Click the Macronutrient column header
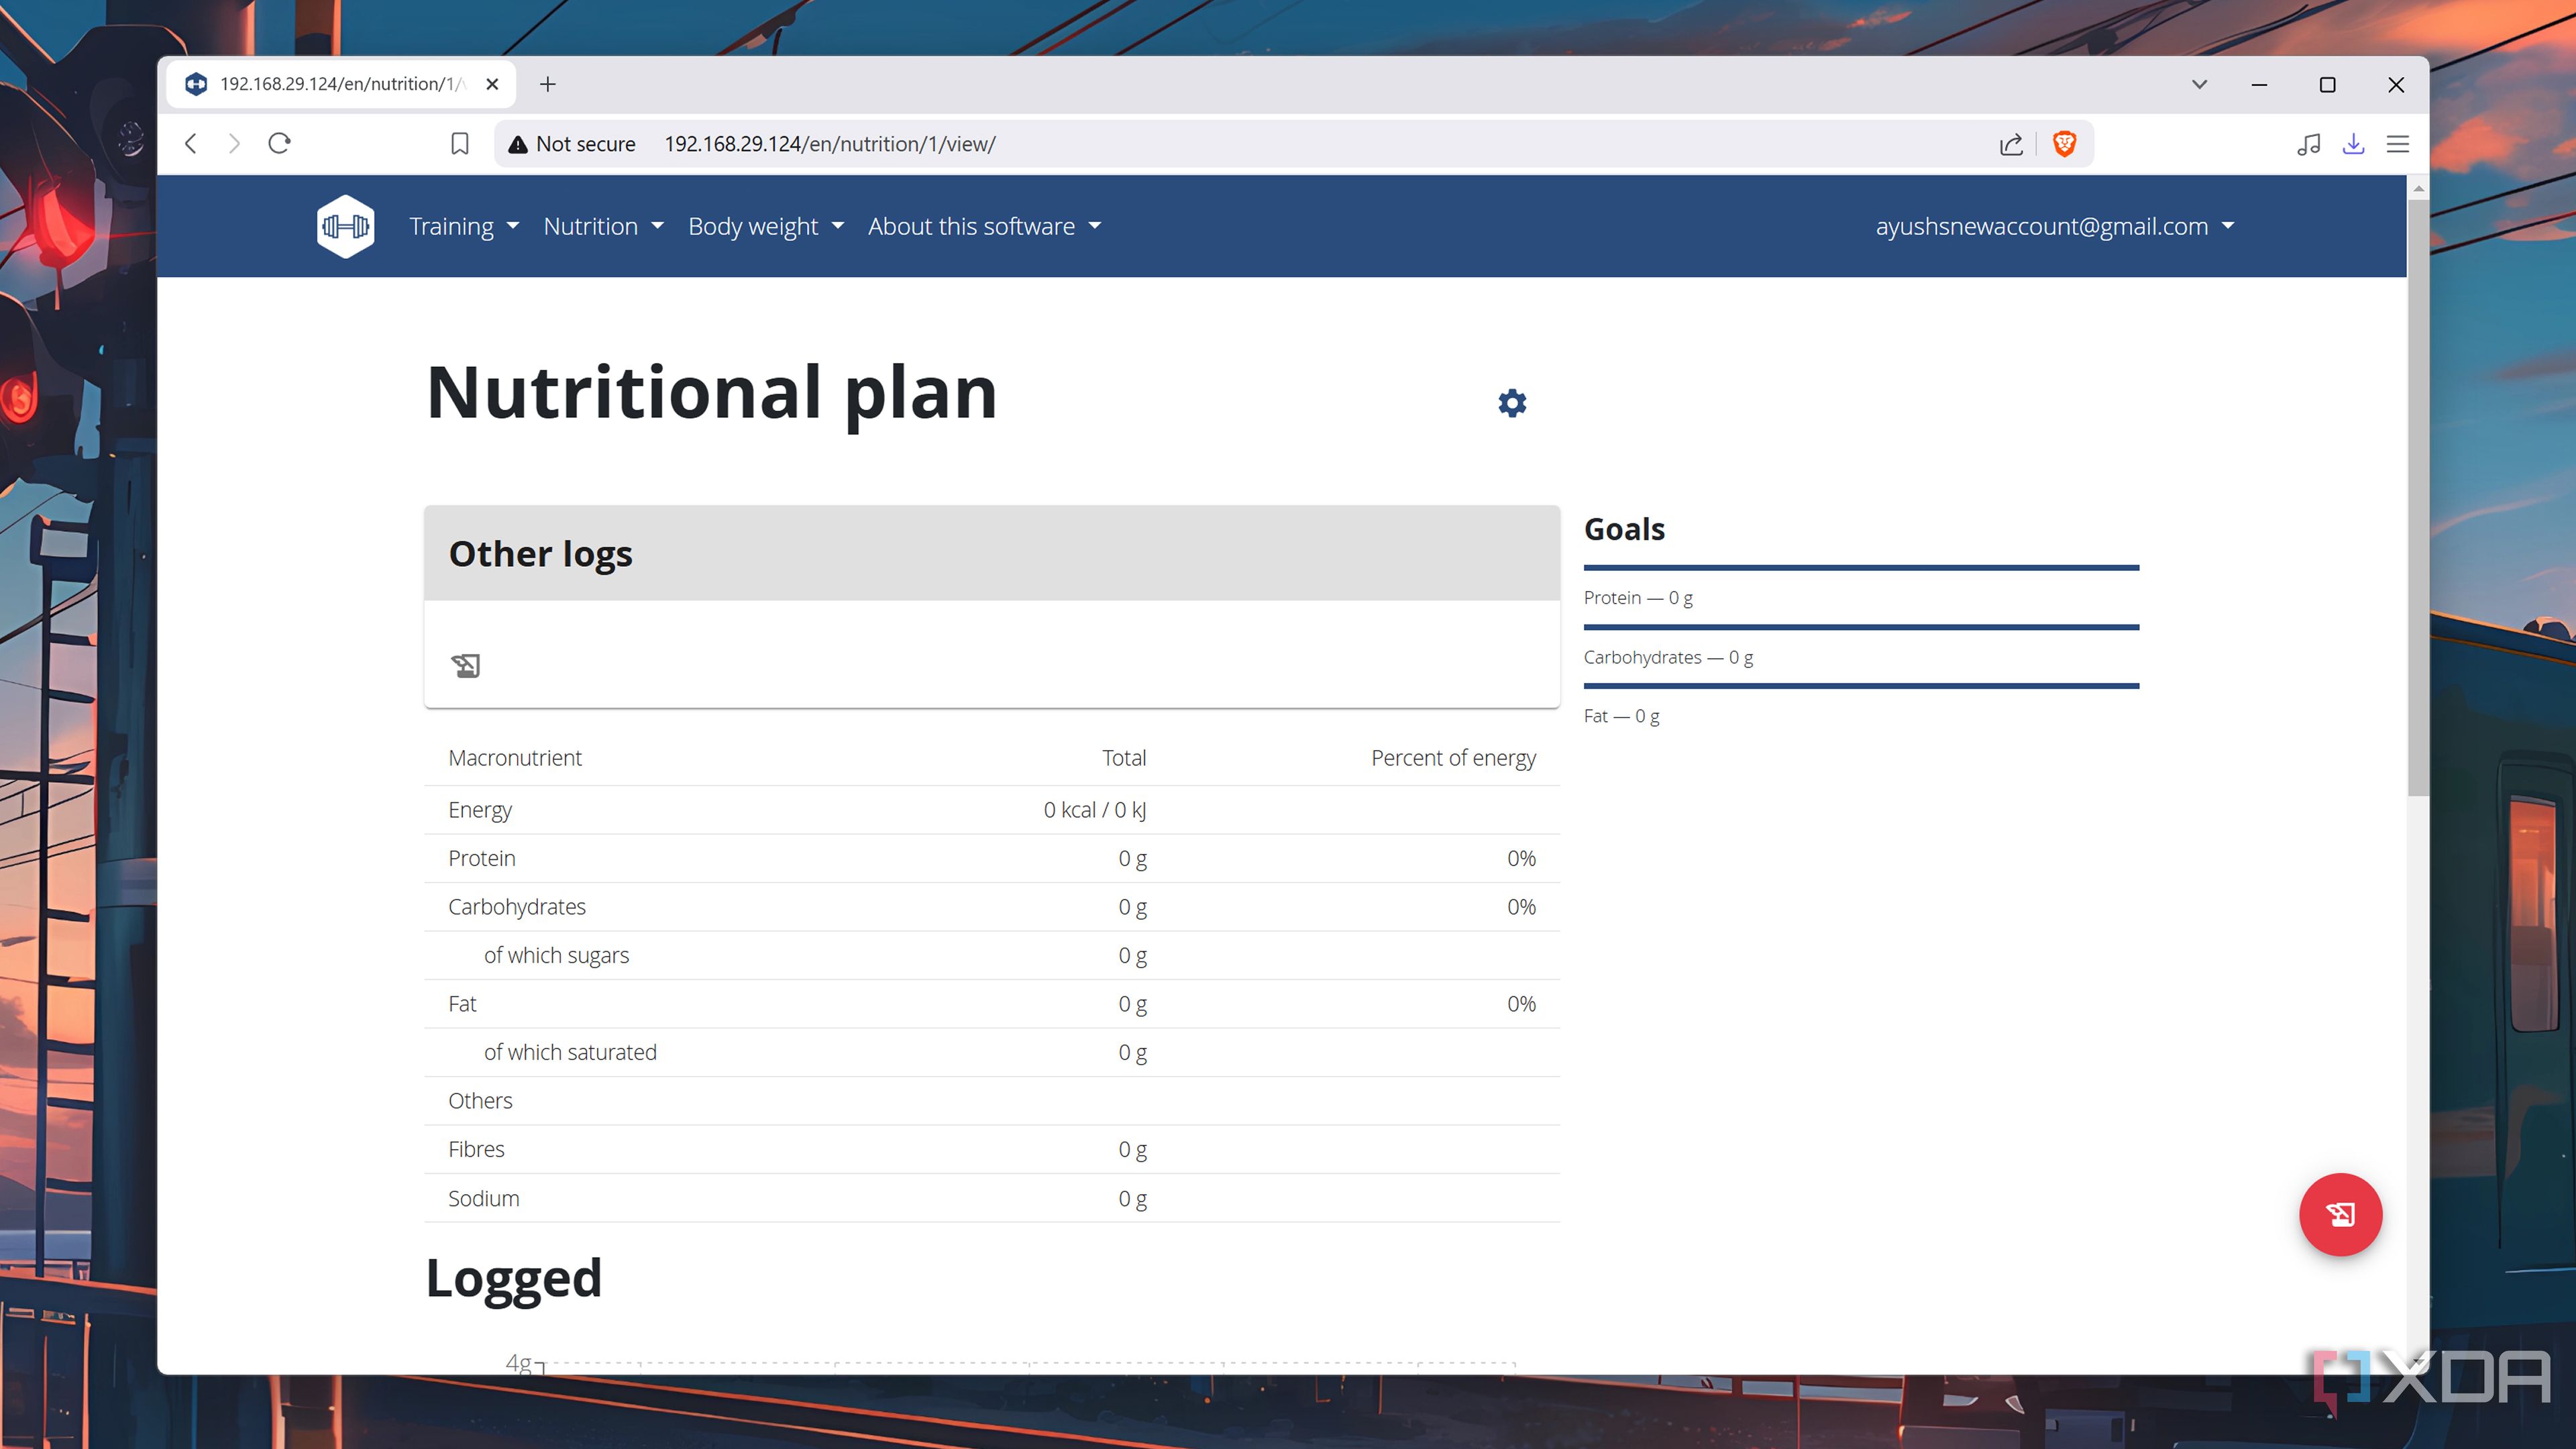 tap(514, 758)
